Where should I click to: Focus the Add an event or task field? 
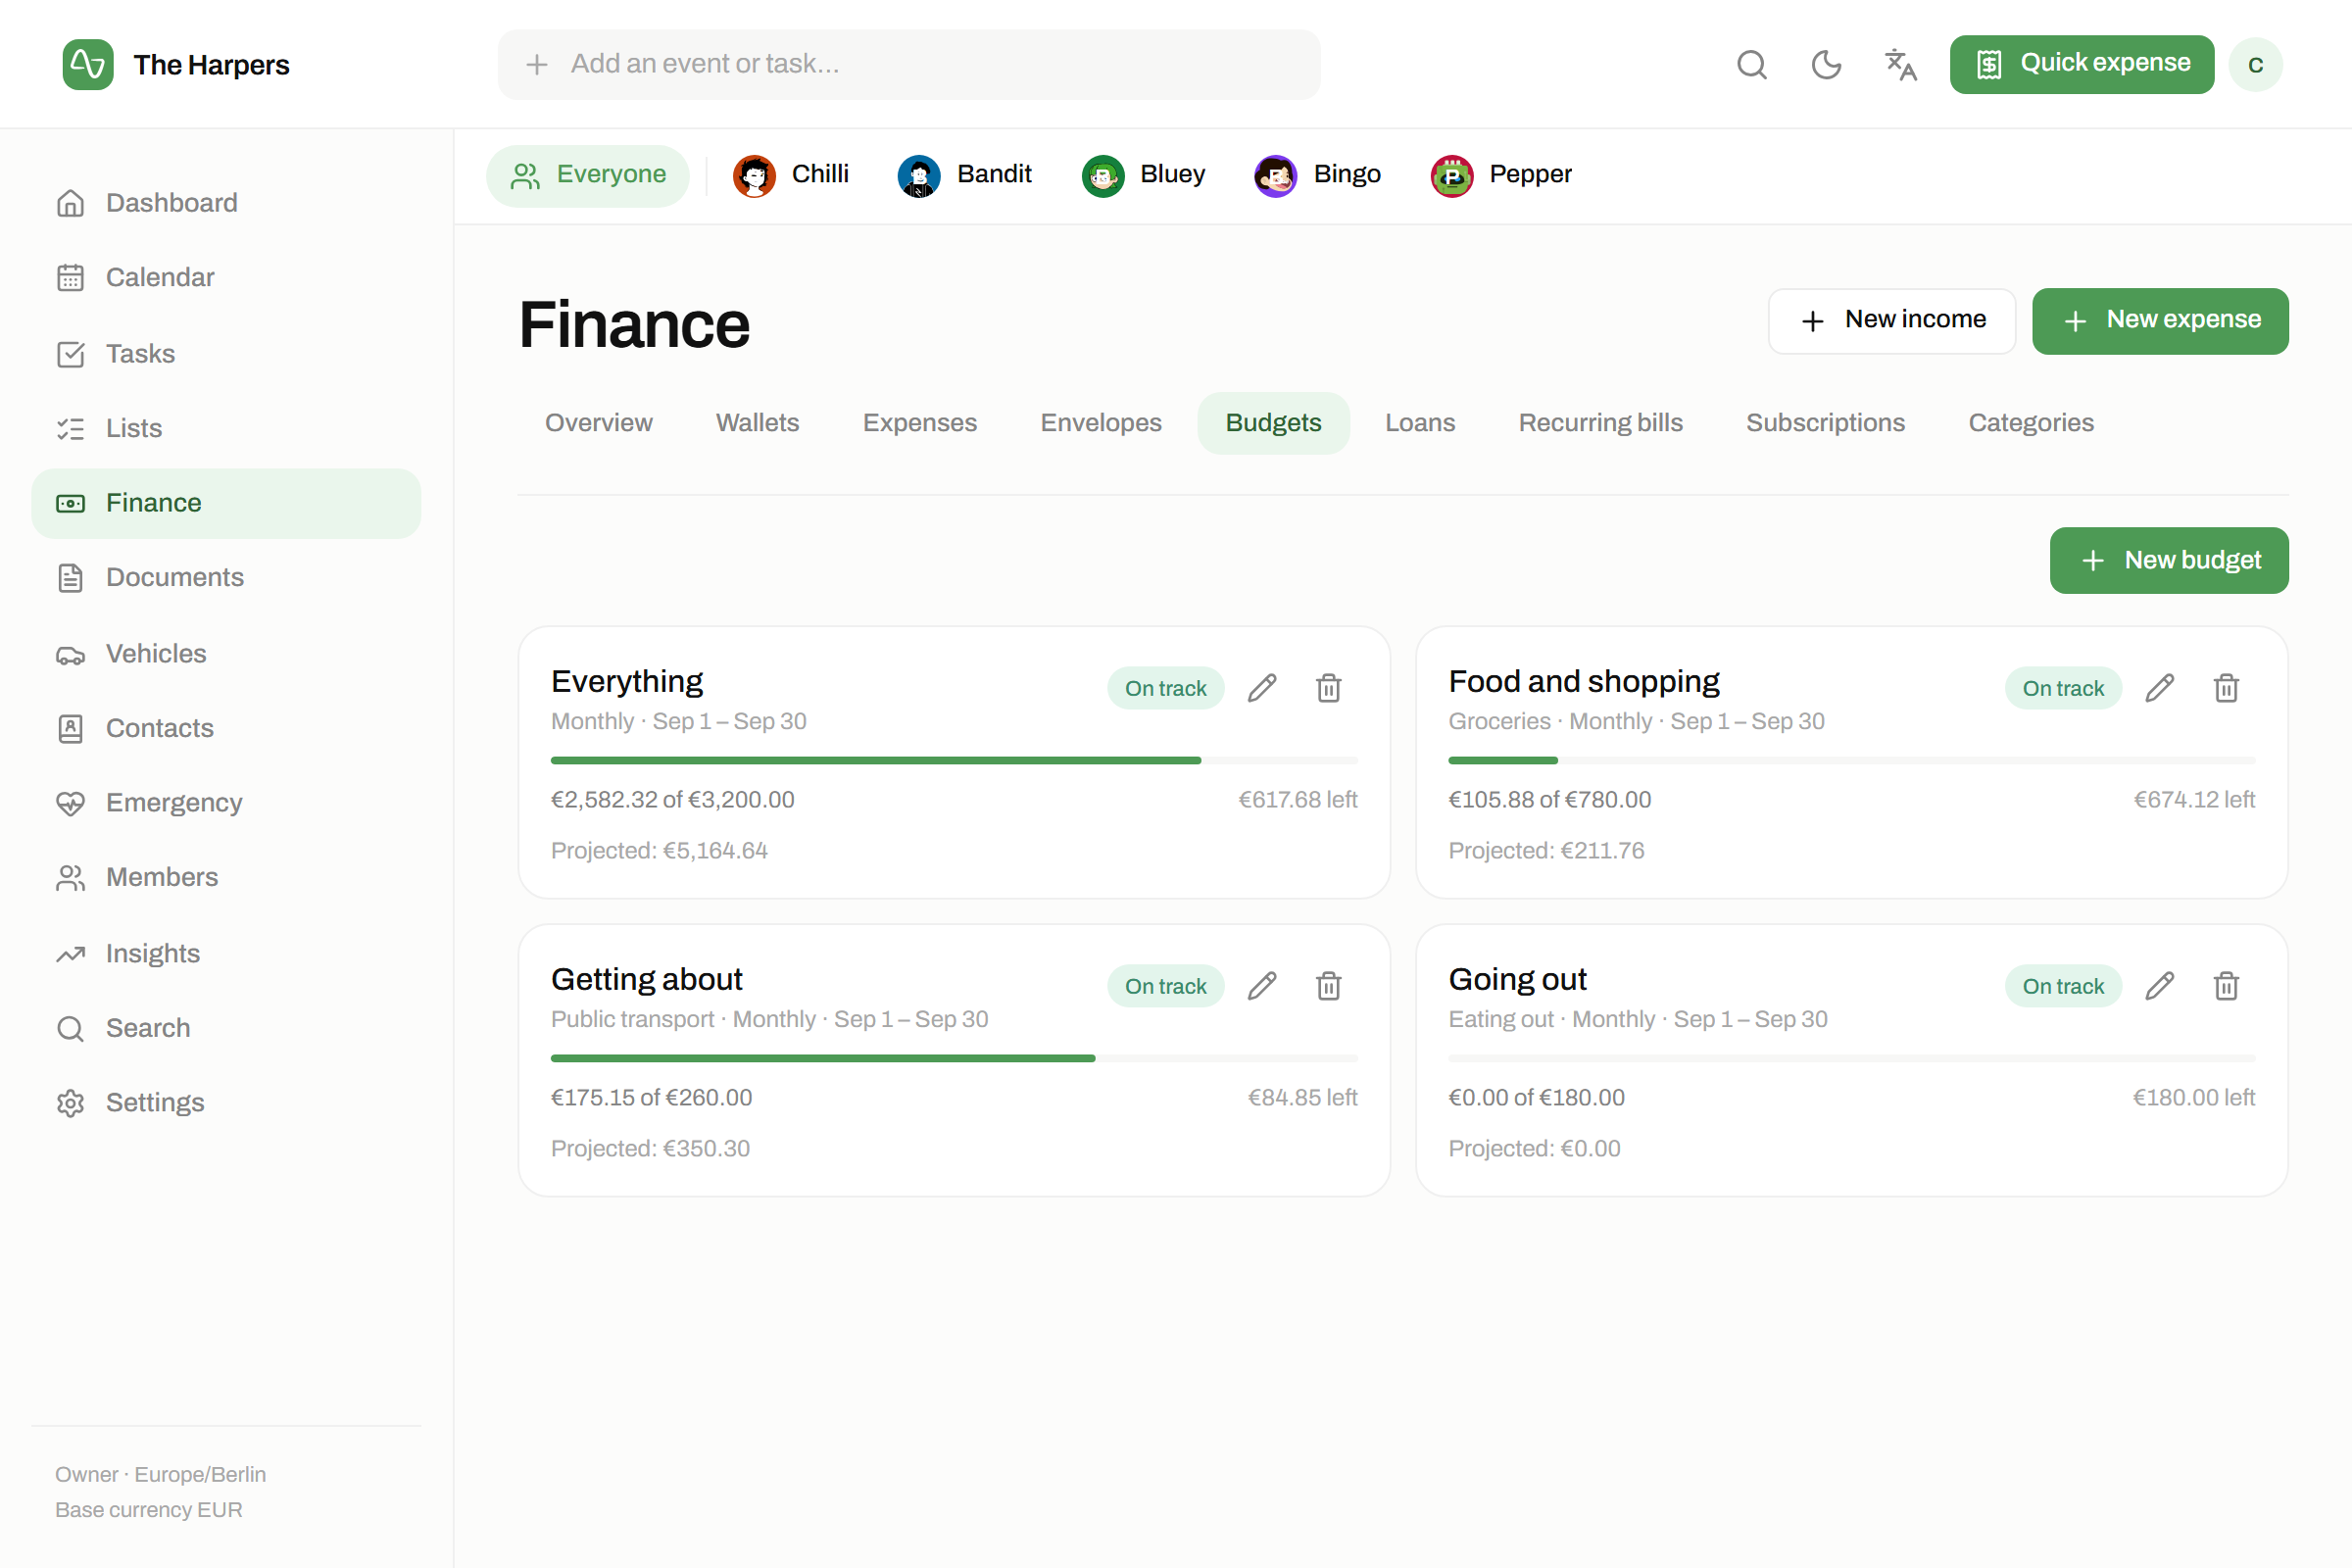coord(908,65)
